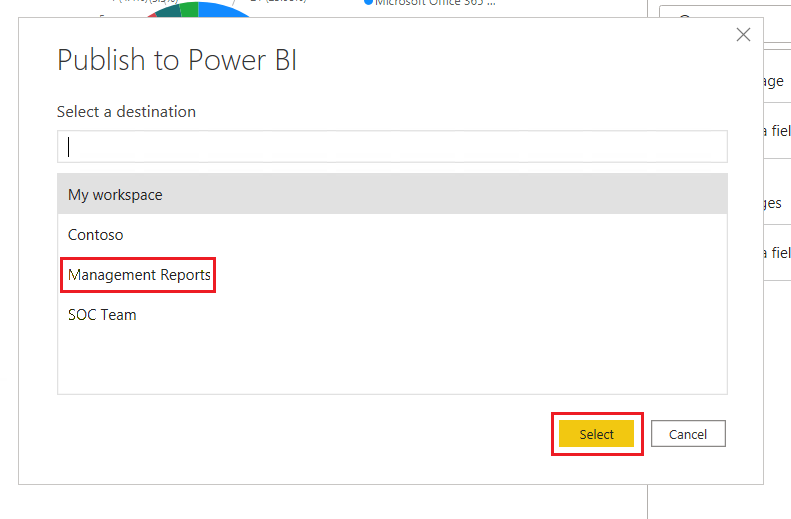The height and width of the screenshot is (519, 791).
Task: Close the Publish to Power BI dialog
Action: 743,35
